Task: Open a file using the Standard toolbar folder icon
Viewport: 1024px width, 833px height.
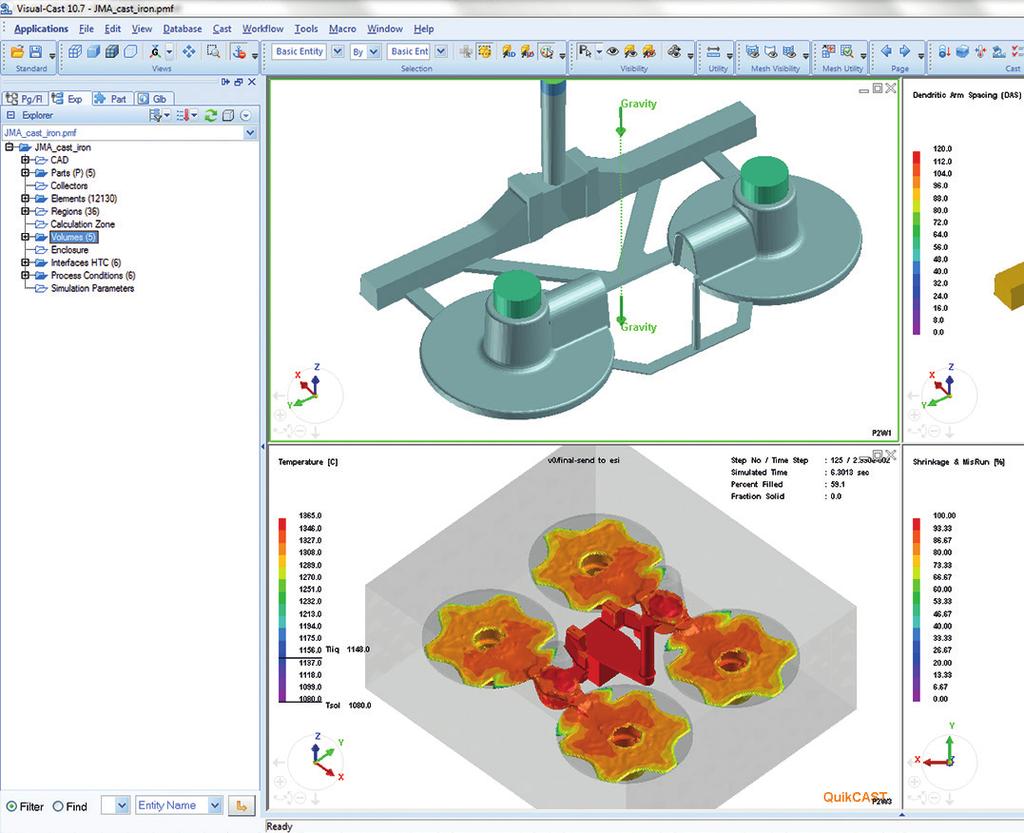Action: point(18,52)
